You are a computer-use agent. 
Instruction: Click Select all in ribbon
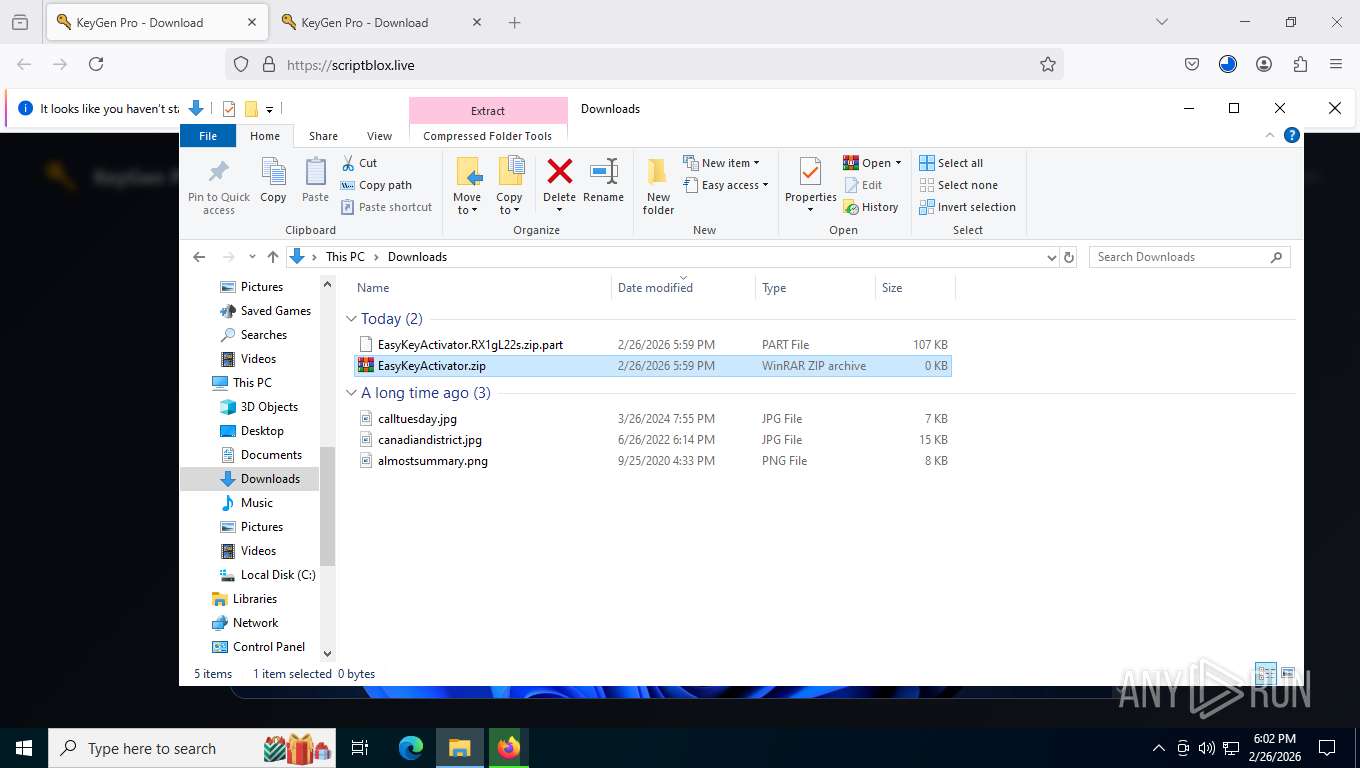951,163
